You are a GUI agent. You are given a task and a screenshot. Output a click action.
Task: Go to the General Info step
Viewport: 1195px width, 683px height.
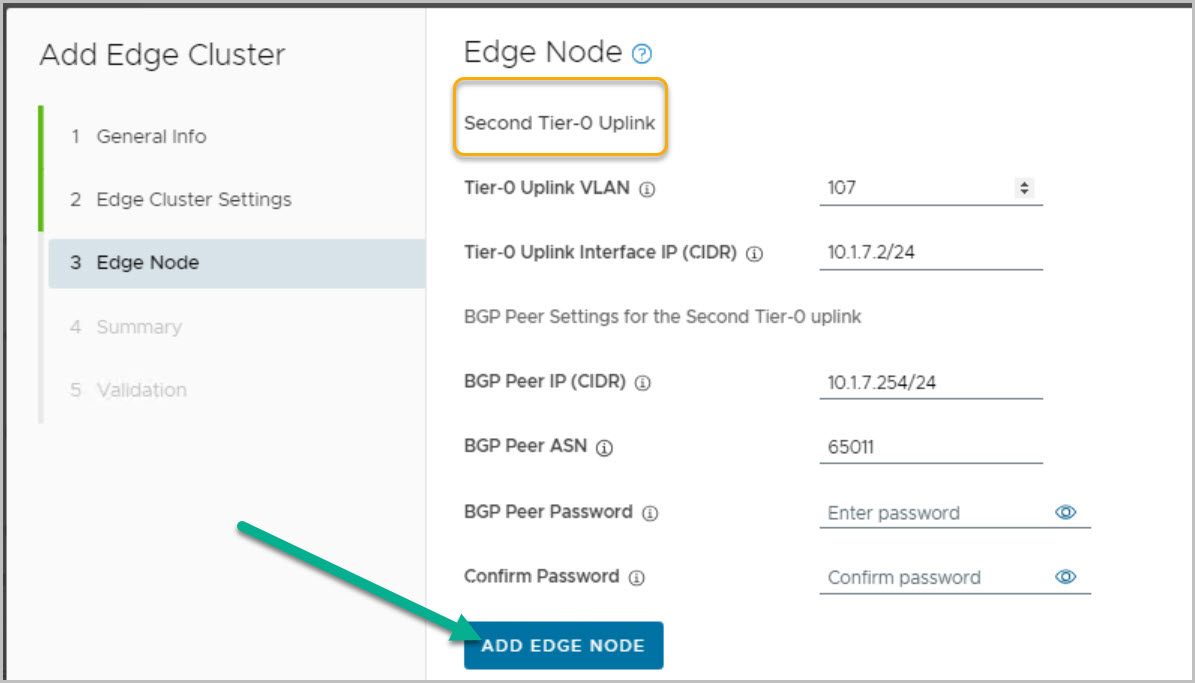pyautogui.click(x=151, y=136)
